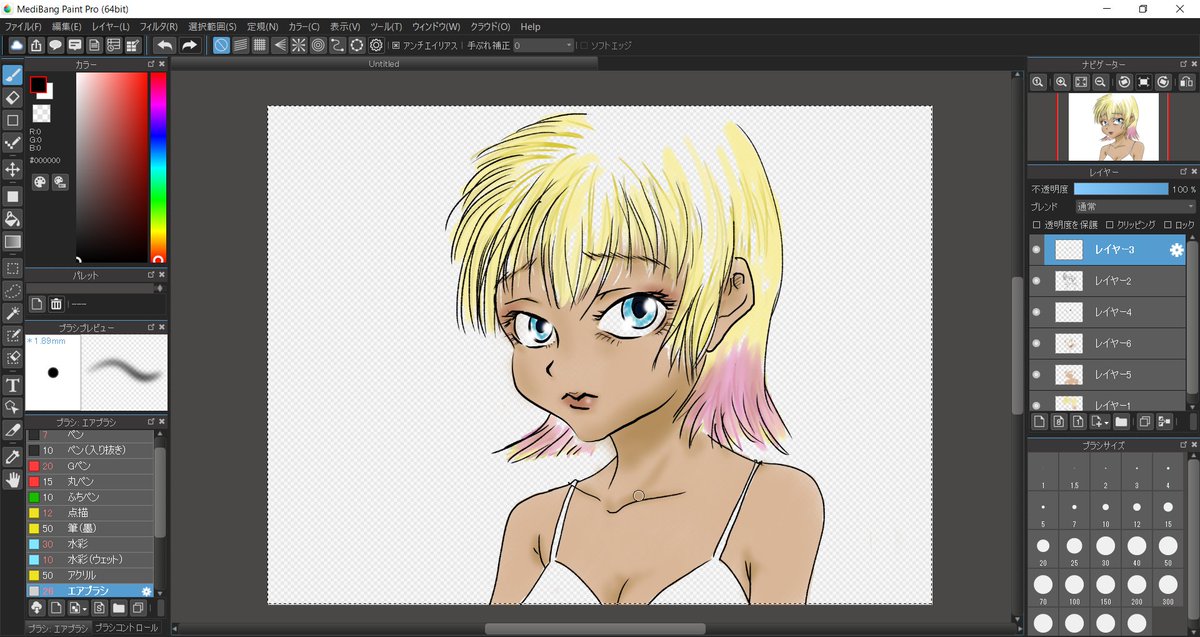Zoom in on the navigator

pos(1061,82)
